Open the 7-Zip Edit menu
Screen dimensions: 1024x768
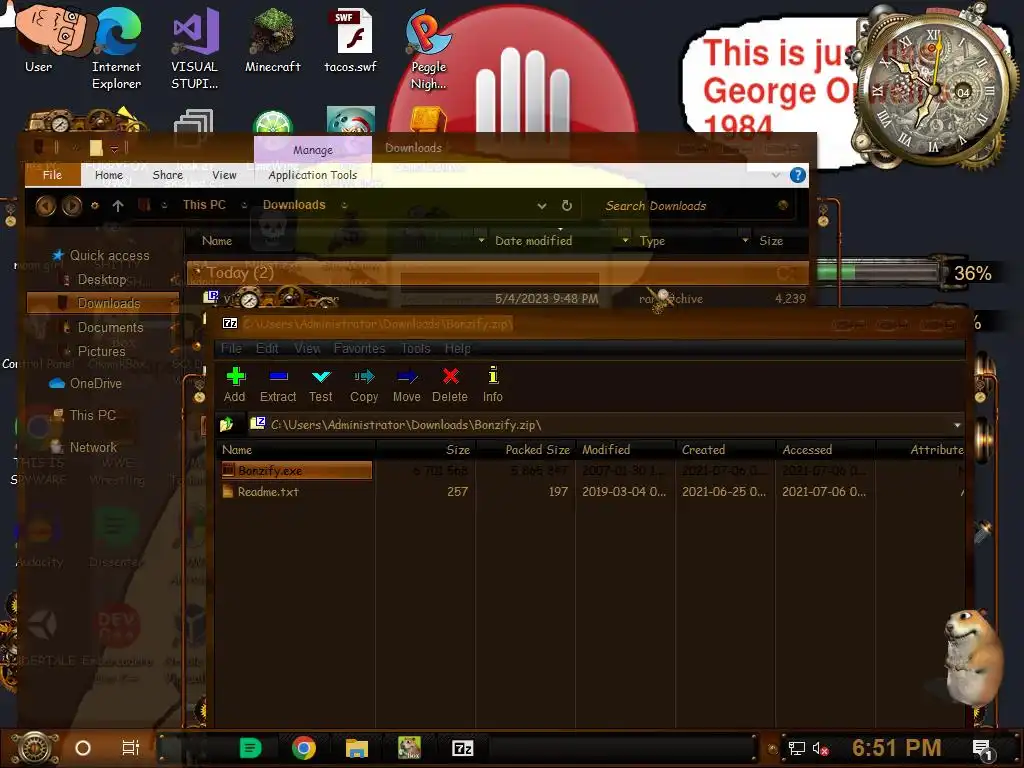click(x=267, y=349)
